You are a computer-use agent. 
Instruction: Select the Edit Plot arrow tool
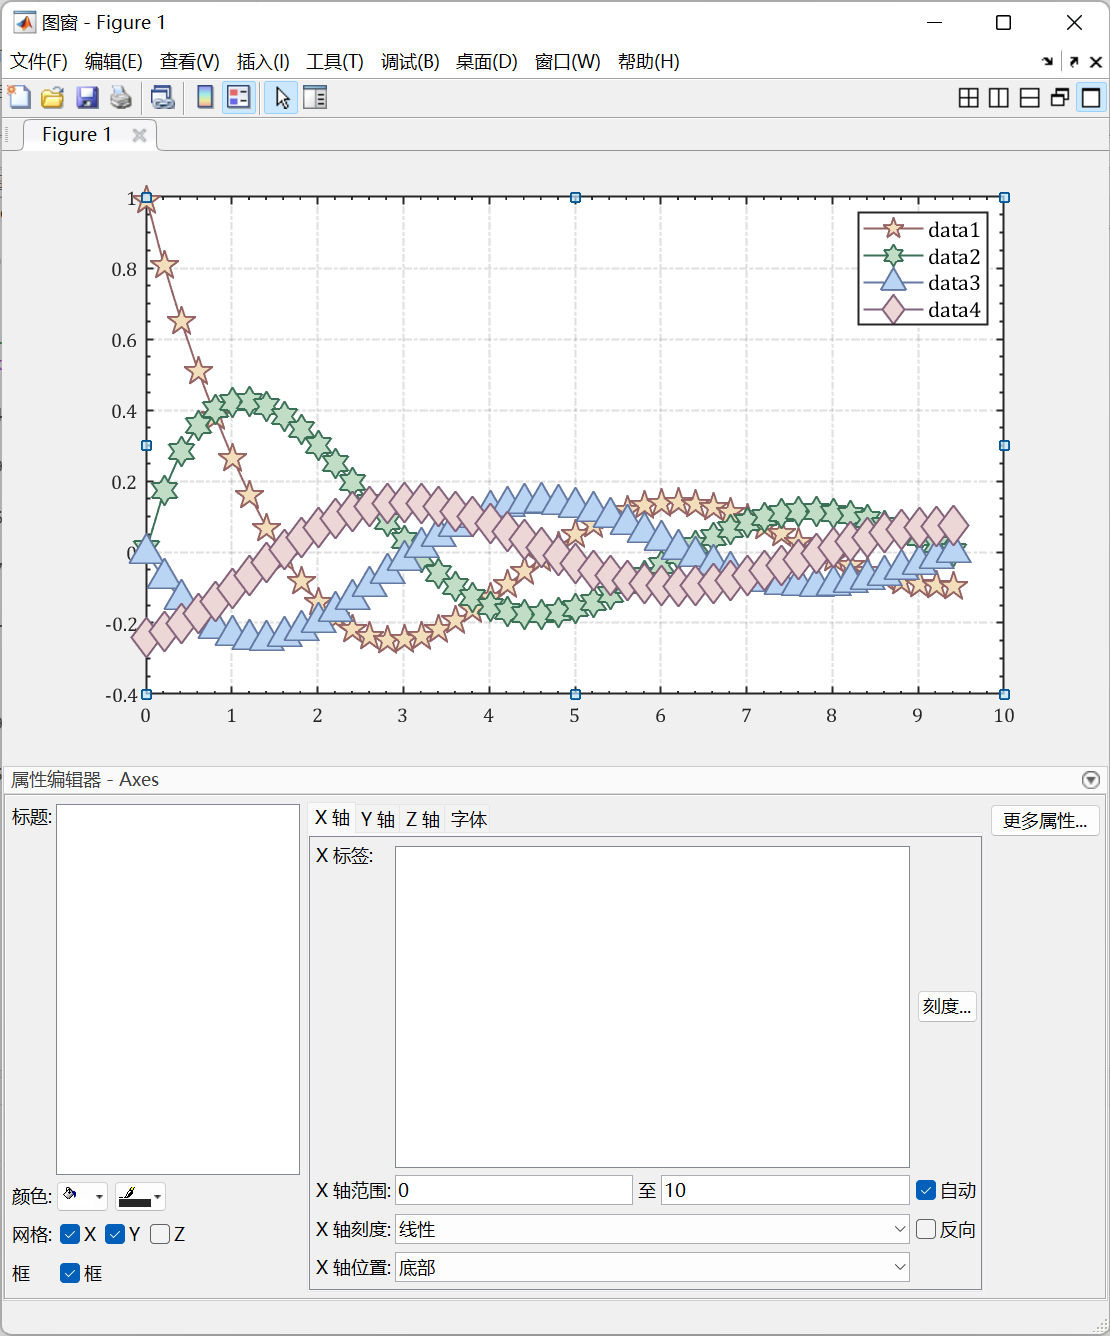tap(282, 97)
